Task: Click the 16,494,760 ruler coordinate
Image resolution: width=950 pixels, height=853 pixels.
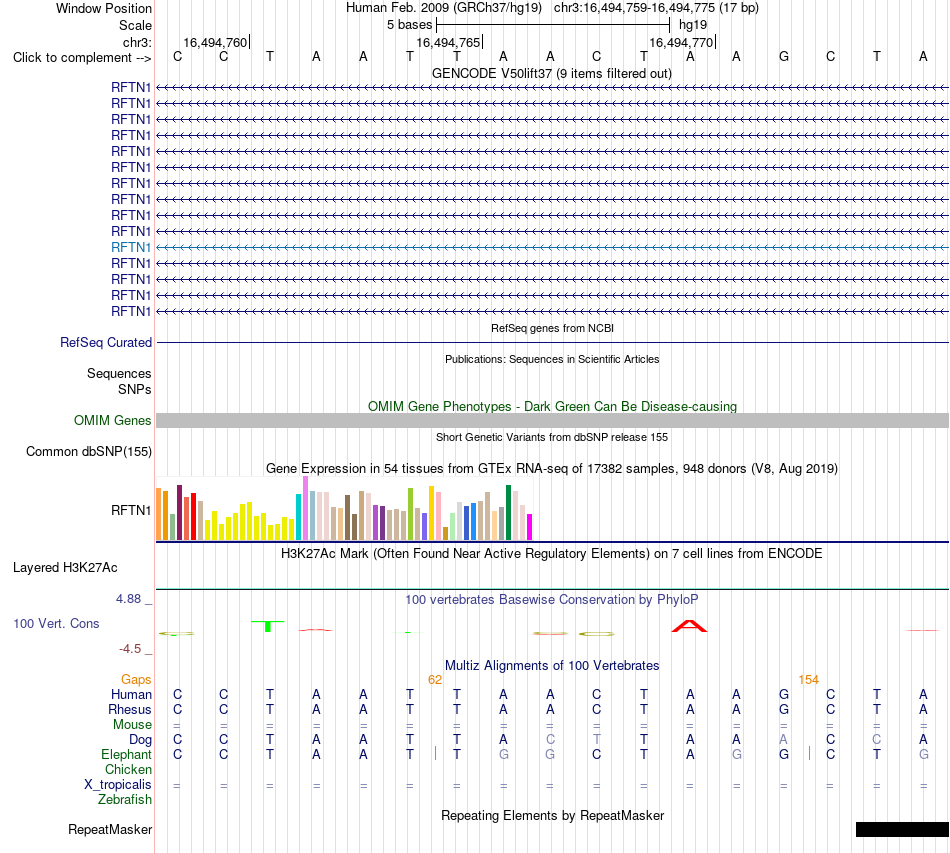Action: (x=215, y=42)
